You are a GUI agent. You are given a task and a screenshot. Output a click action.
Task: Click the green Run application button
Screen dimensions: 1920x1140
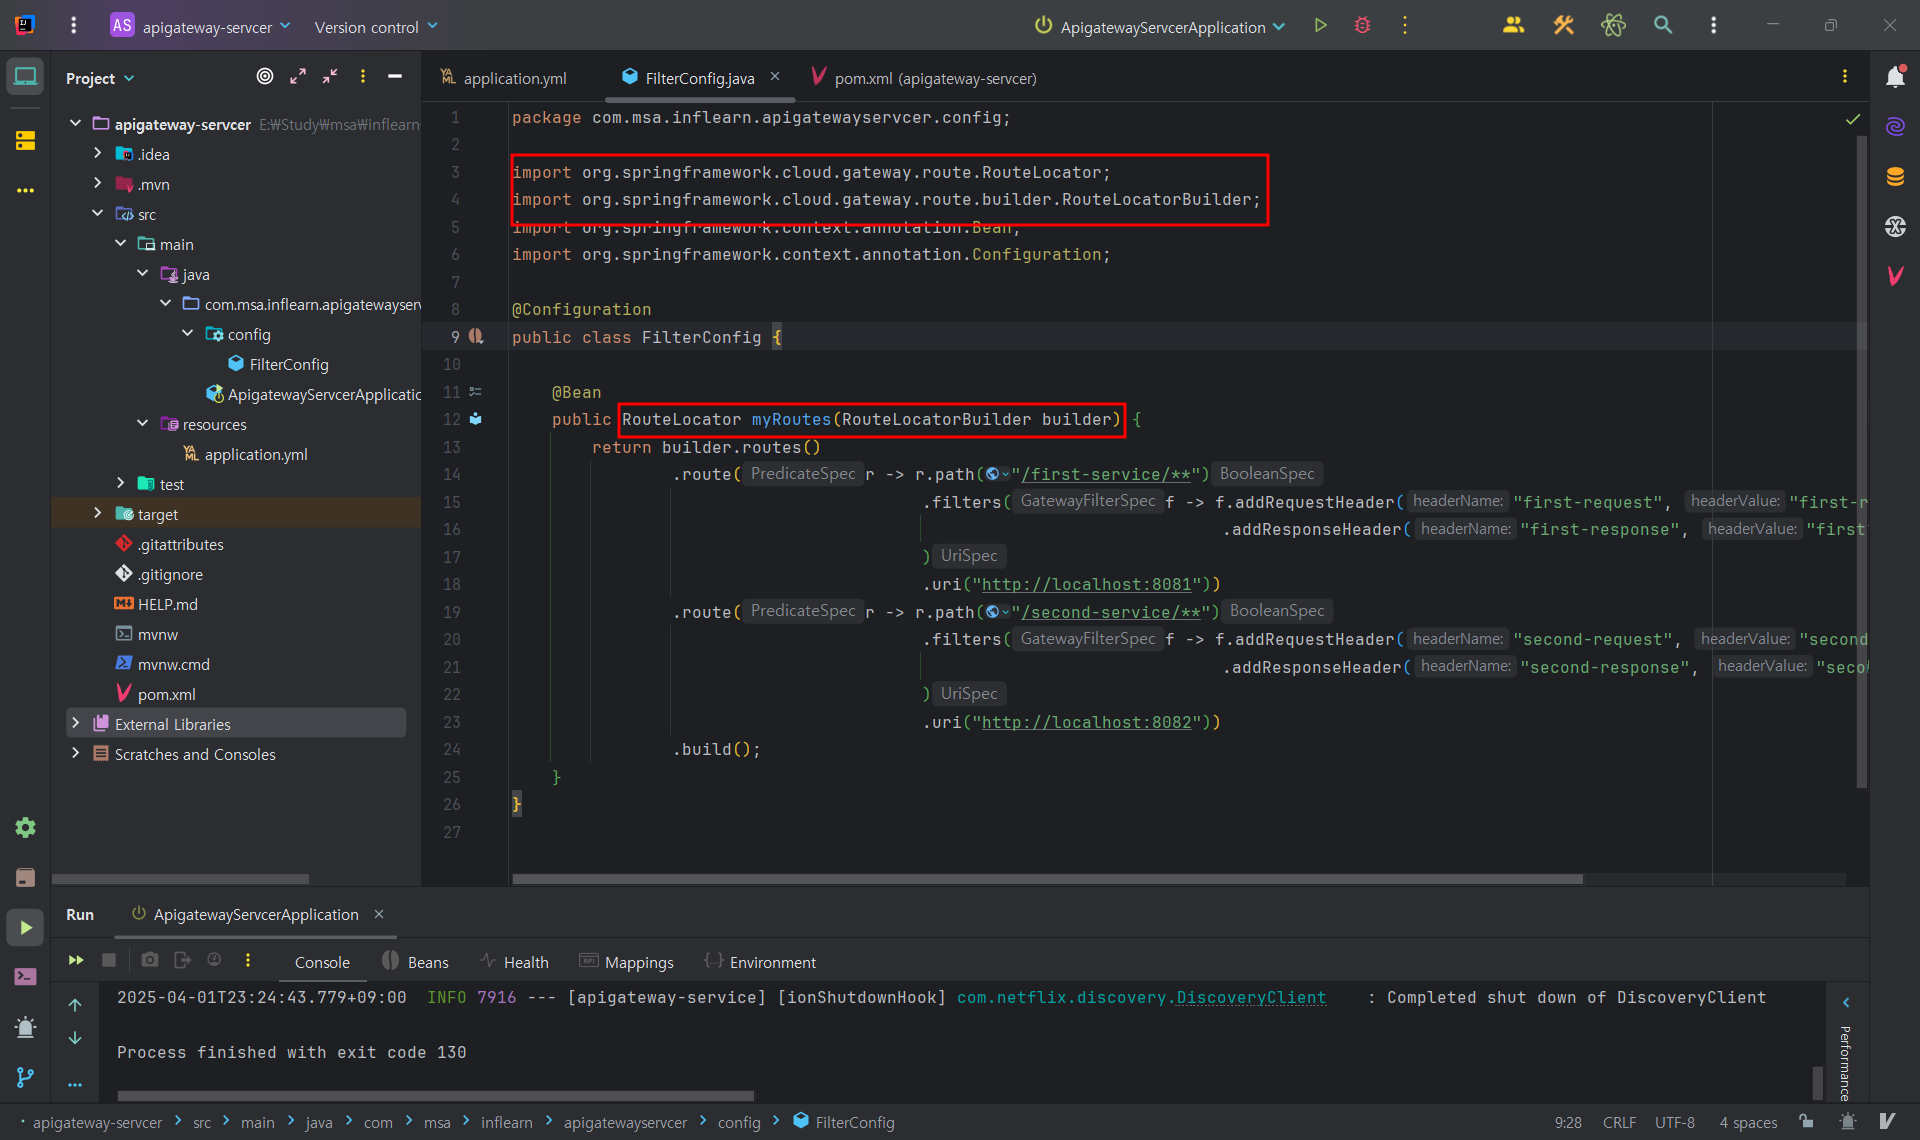[1320, 26]
